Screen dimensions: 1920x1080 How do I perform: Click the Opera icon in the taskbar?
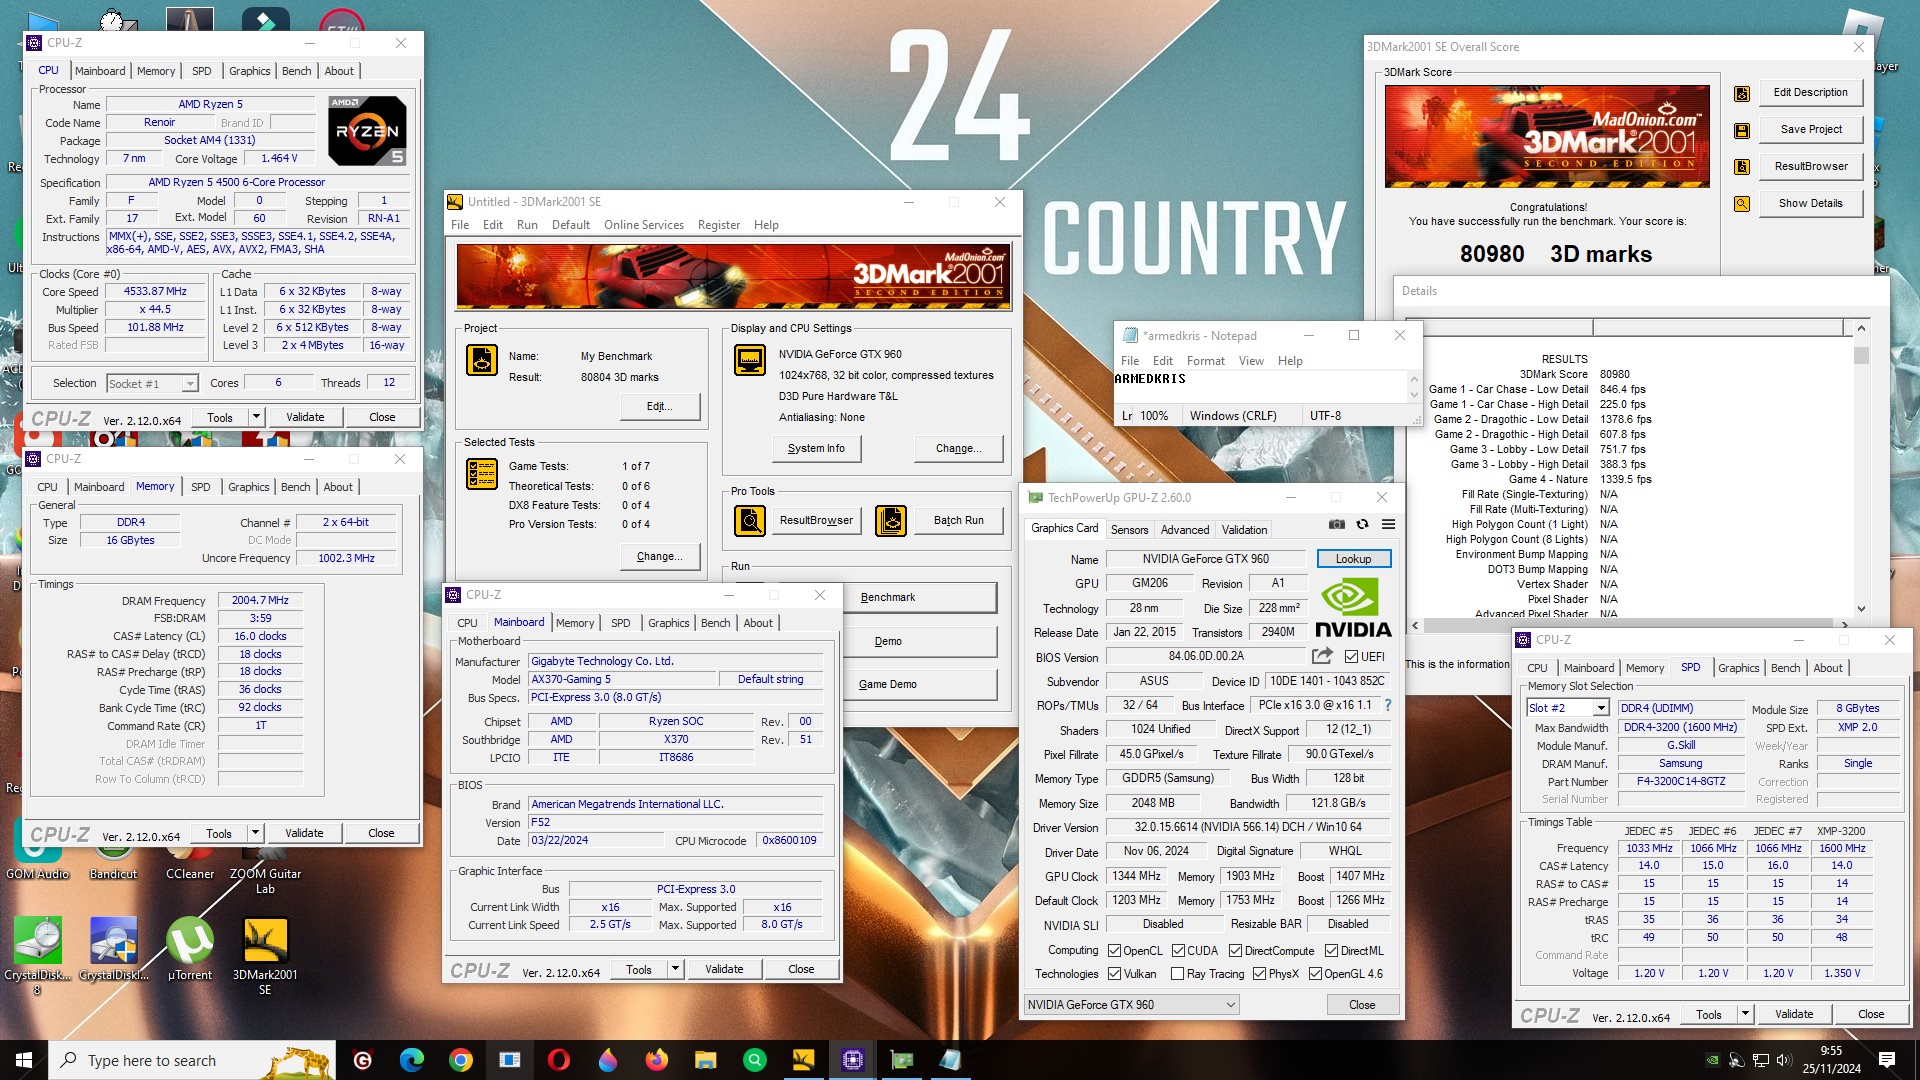pos(559,1060)
